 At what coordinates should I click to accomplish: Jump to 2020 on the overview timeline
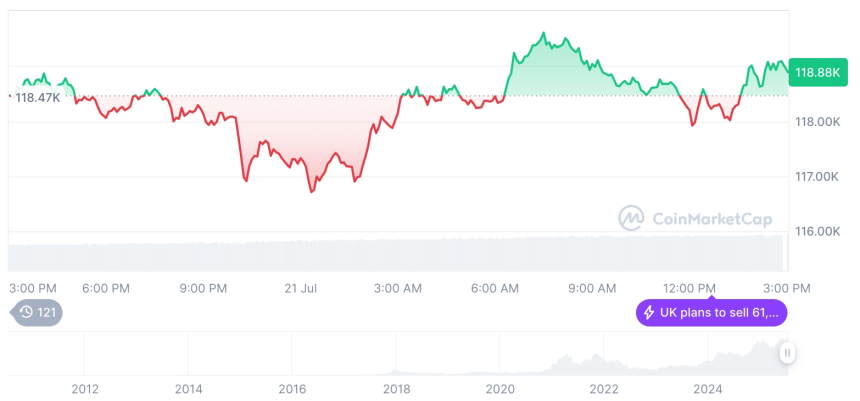(499, 389)
